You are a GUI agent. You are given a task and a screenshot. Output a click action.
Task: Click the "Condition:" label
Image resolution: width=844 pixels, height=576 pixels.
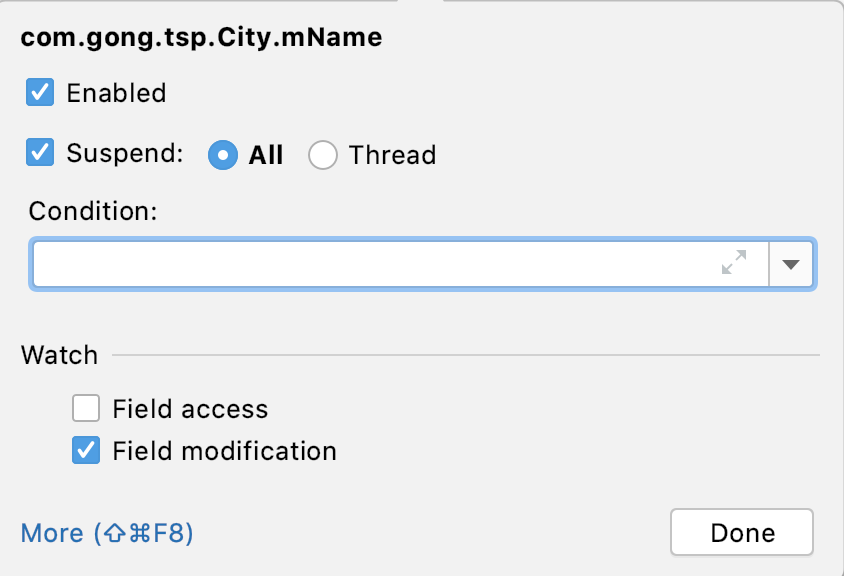93,210
